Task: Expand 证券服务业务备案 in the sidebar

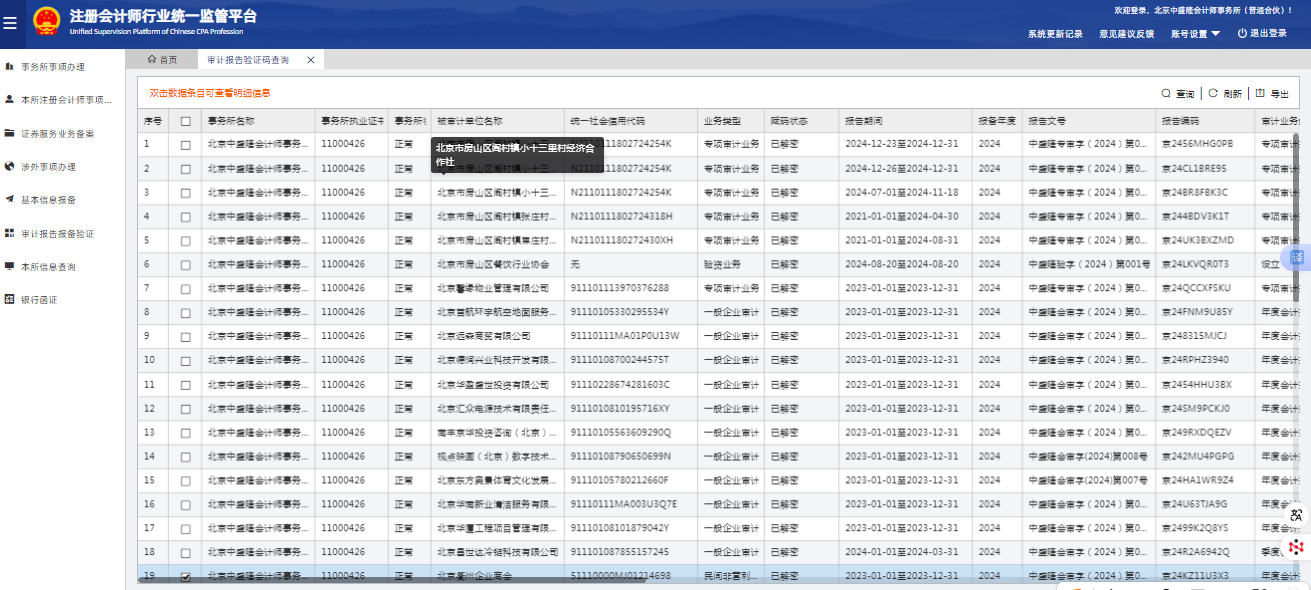Action: coord(58,133)
